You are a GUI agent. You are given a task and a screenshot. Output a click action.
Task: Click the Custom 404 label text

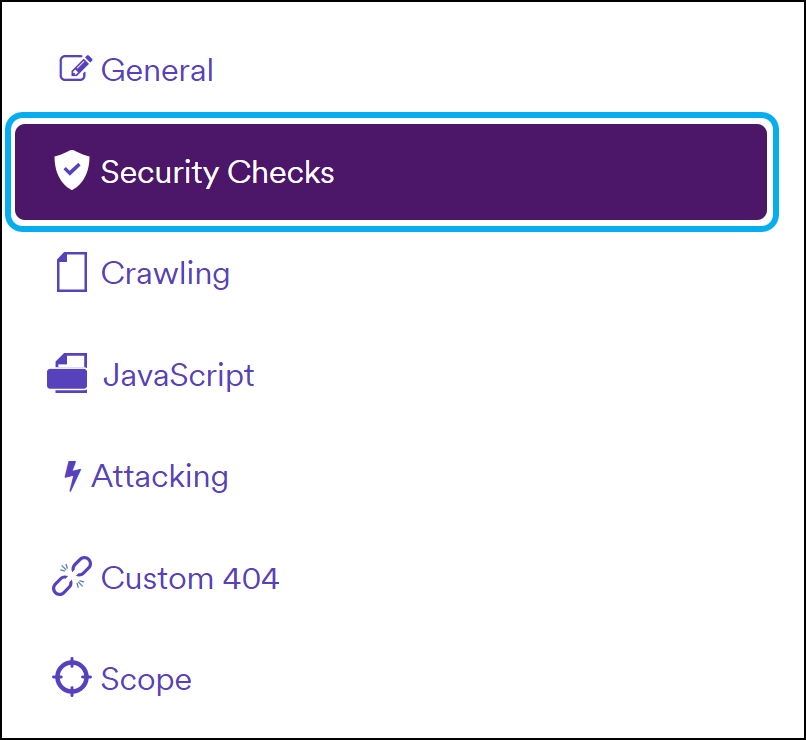point(189,579)
